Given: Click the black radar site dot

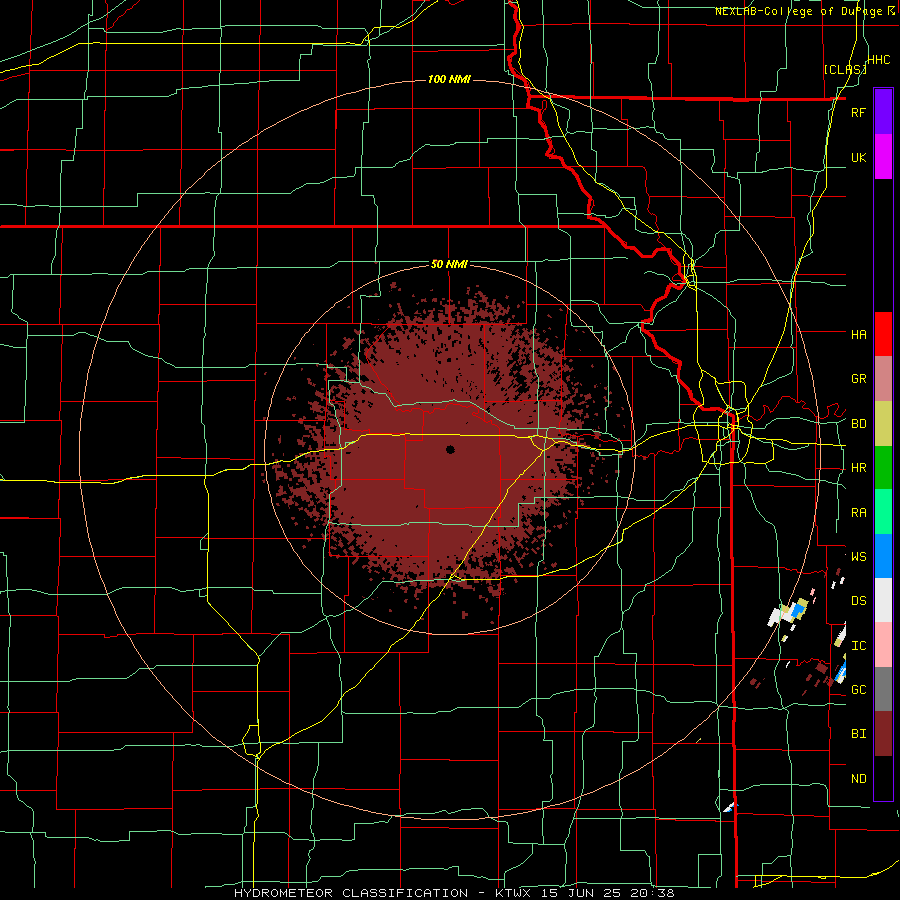Looking at the screenshot, I should (x=450, y=449).
